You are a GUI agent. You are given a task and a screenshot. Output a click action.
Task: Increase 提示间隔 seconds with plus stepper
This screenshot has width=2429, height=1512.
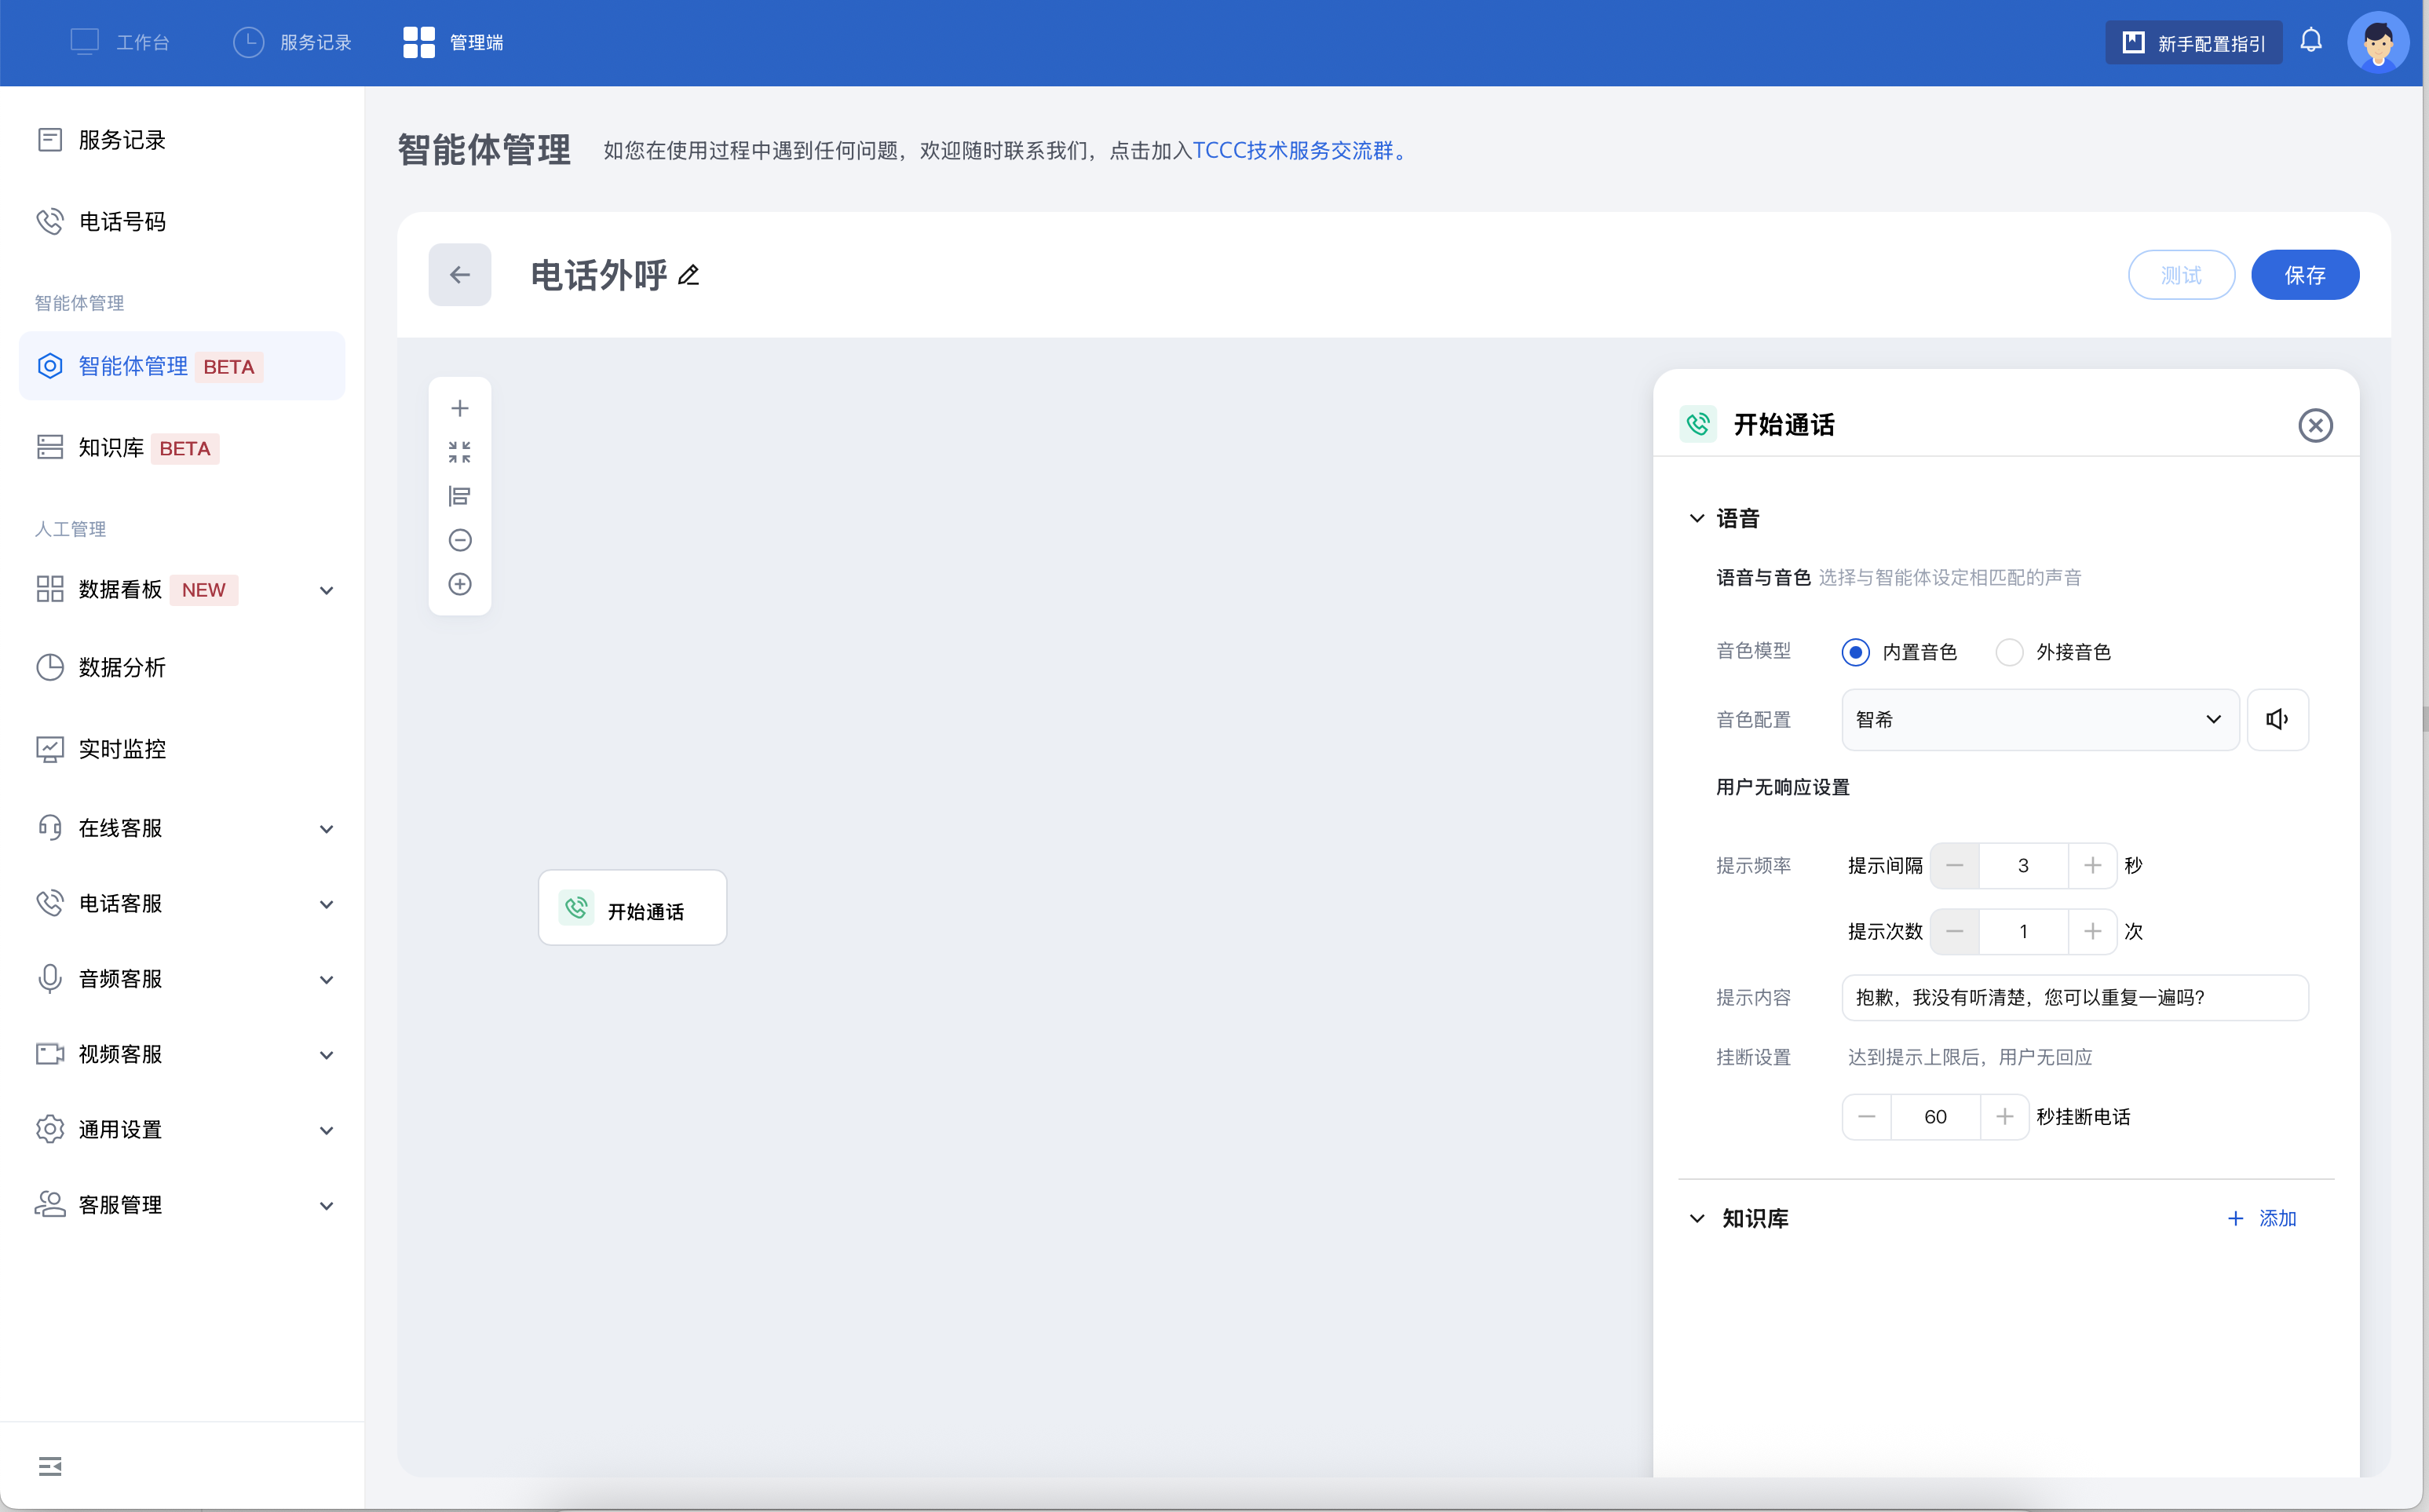click(x=2092, y=865)
